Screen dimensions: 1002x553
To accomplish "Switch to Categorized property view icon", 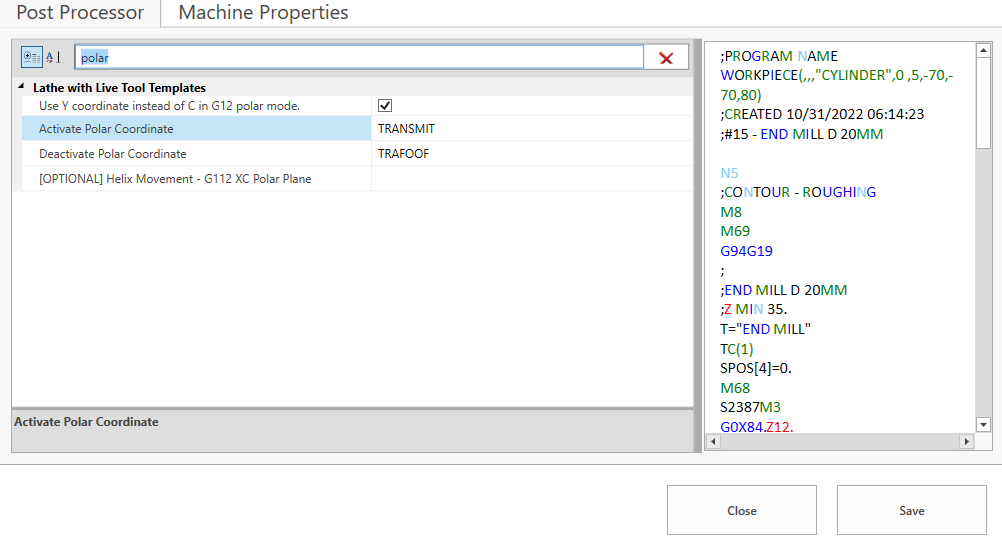I will 32,58.
